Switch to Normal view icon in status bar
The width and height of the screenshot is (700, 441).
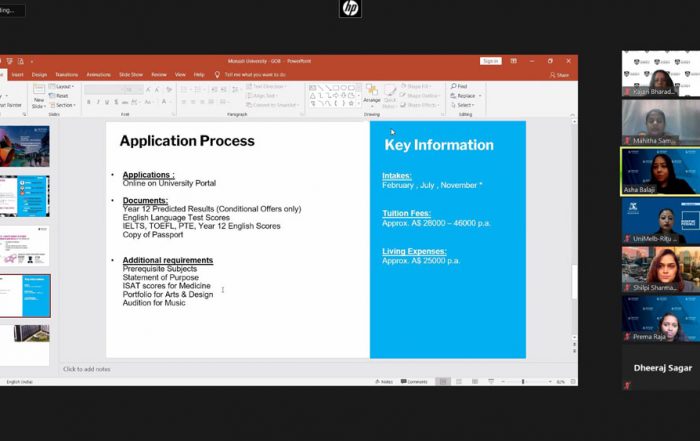[443, 382]
